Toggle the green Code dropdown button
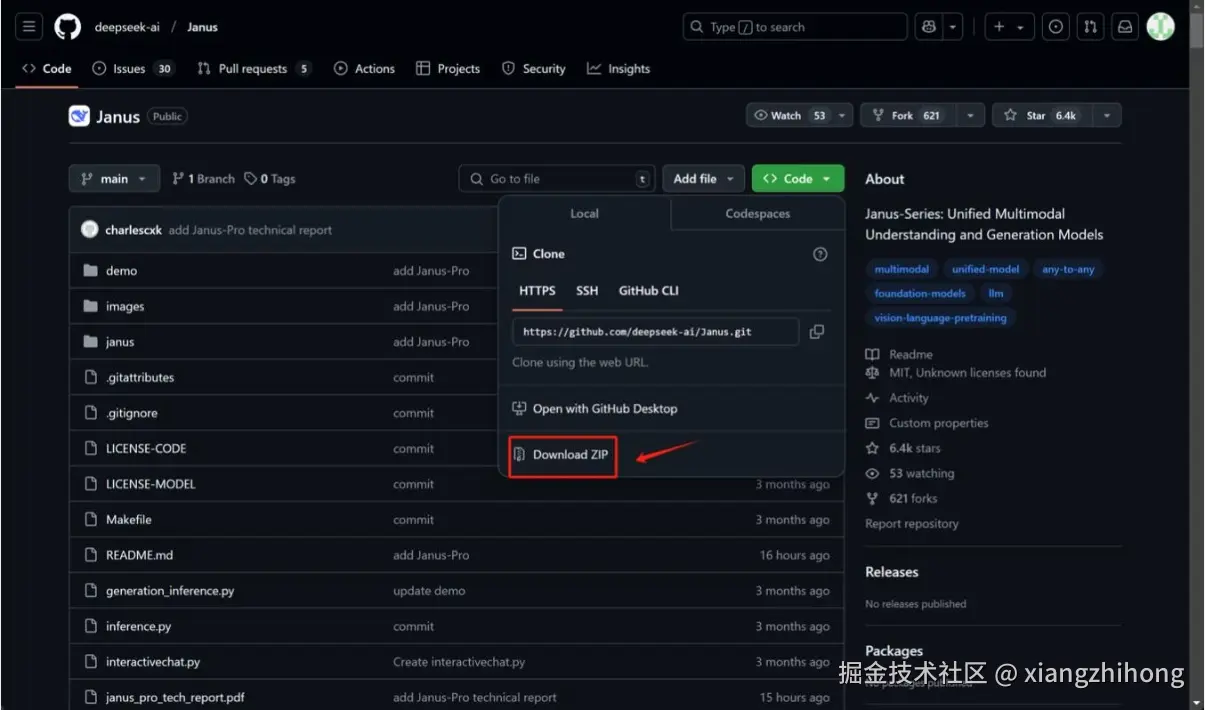This screenshot has width=1205, height=710. tap(798, 179)
